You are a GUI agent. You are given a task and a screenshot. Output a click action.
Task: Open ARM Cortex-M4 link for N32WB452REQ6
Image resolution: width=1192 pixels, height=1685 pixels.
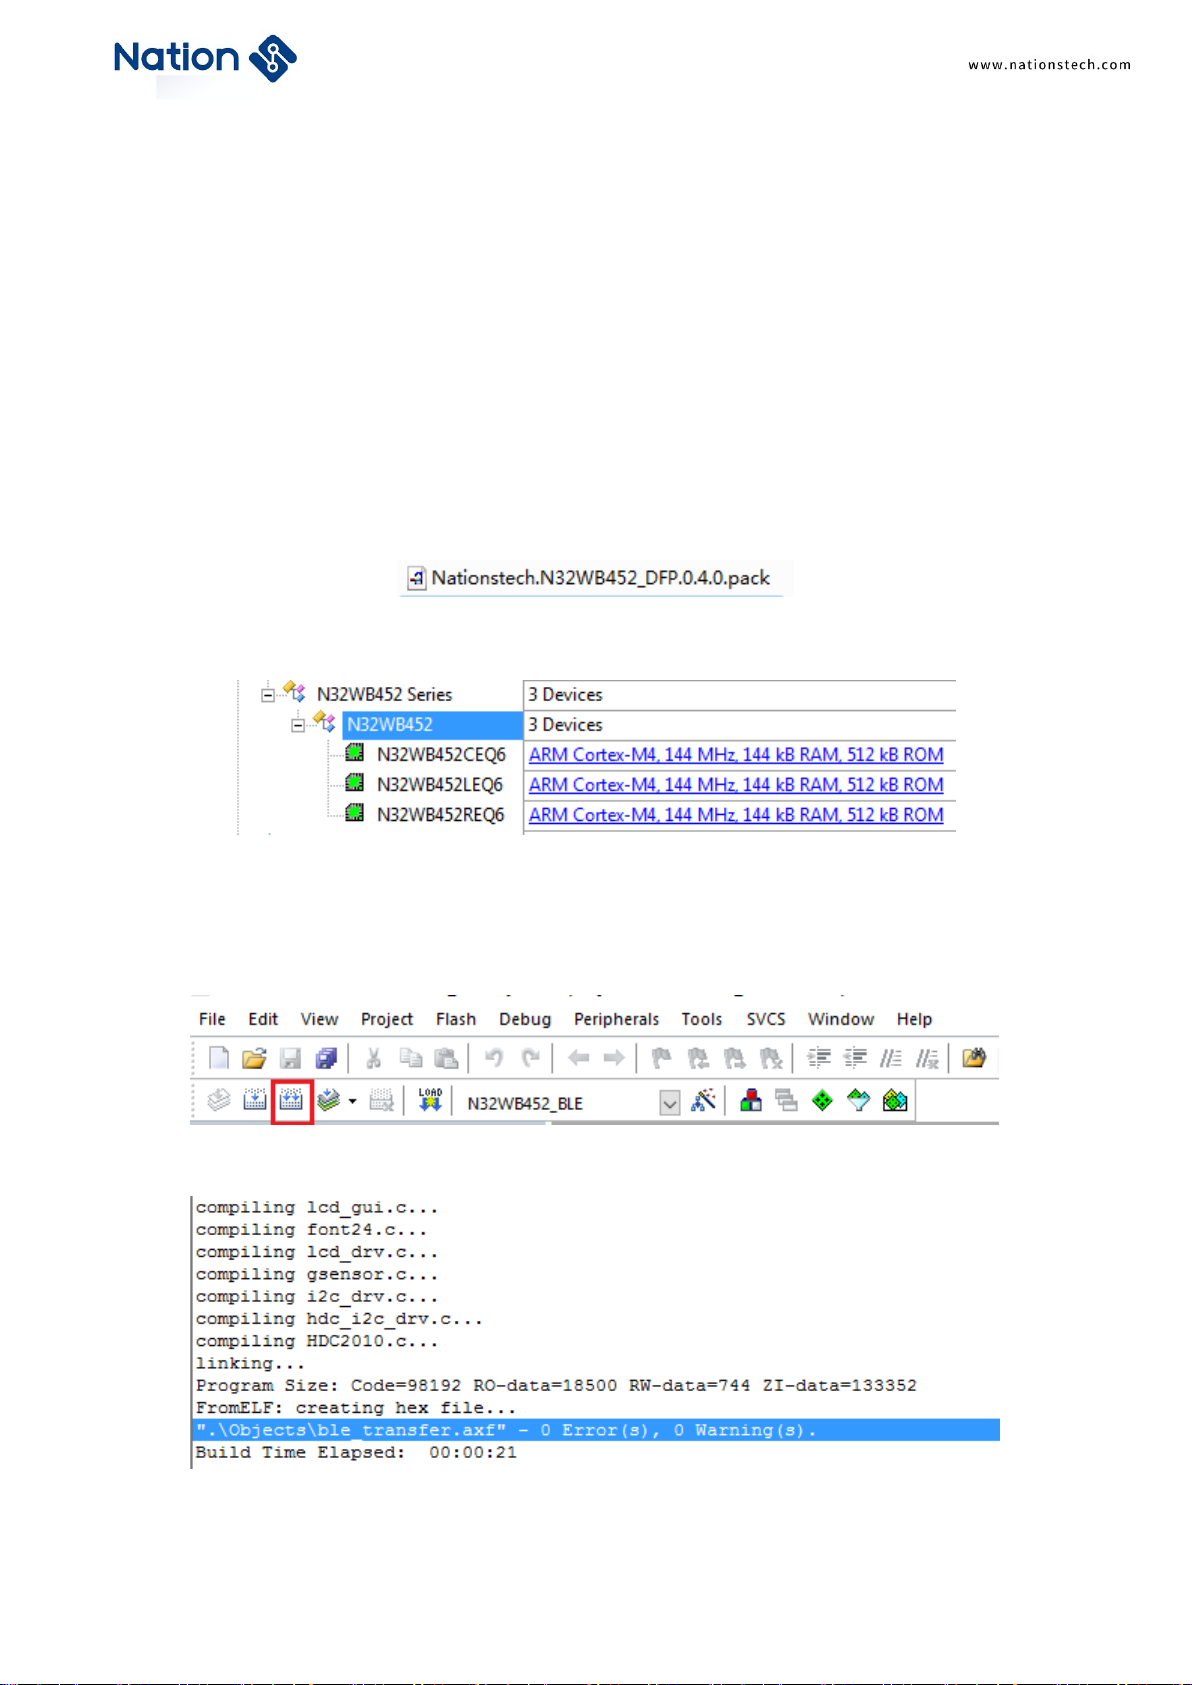[x=736, y=815]
